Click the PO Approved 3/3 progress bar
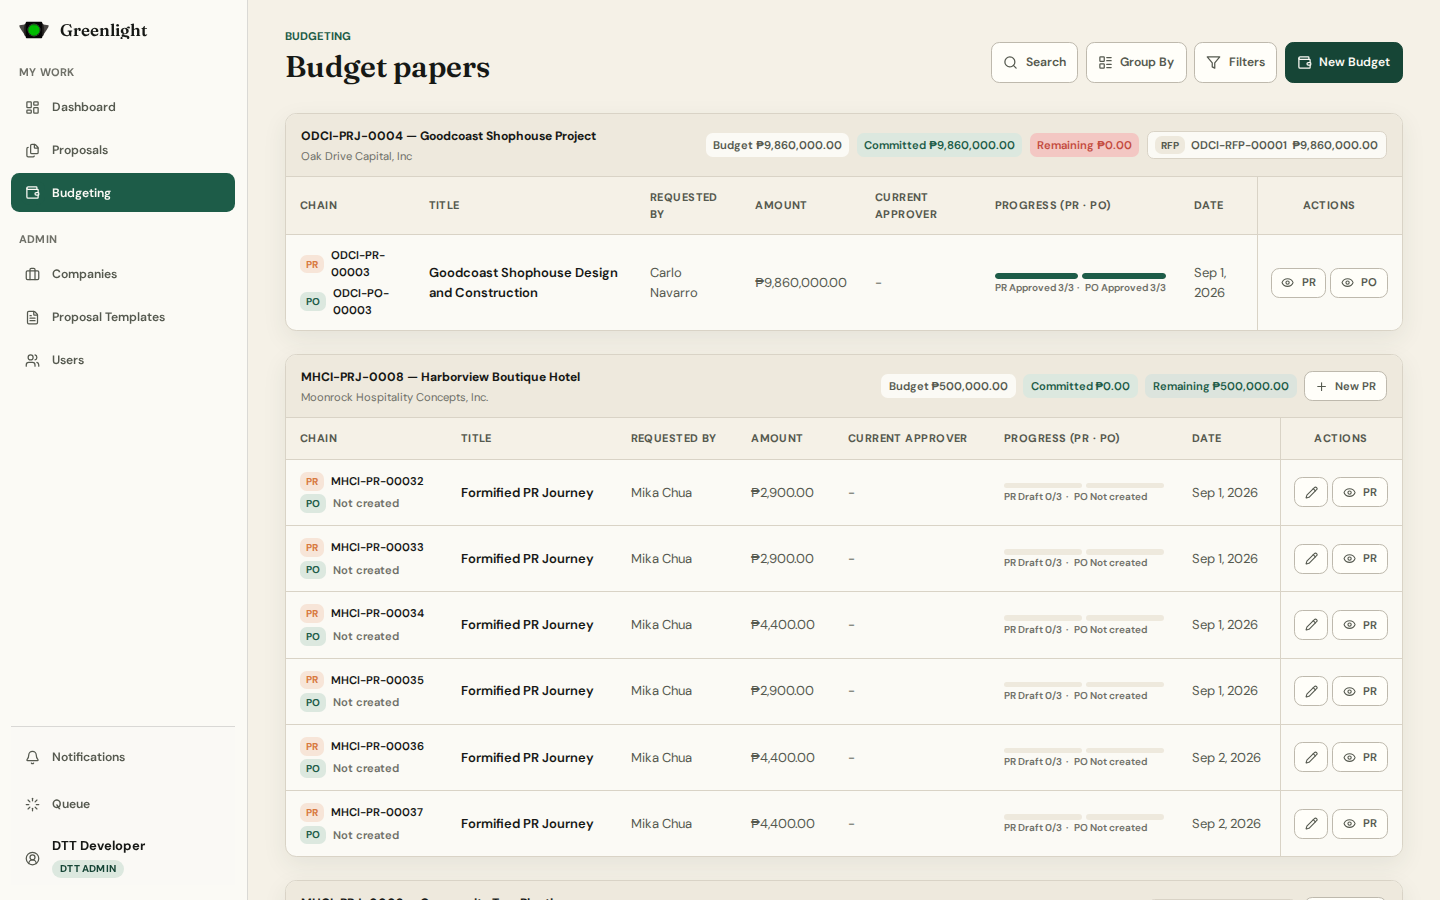 (1124, 276)
